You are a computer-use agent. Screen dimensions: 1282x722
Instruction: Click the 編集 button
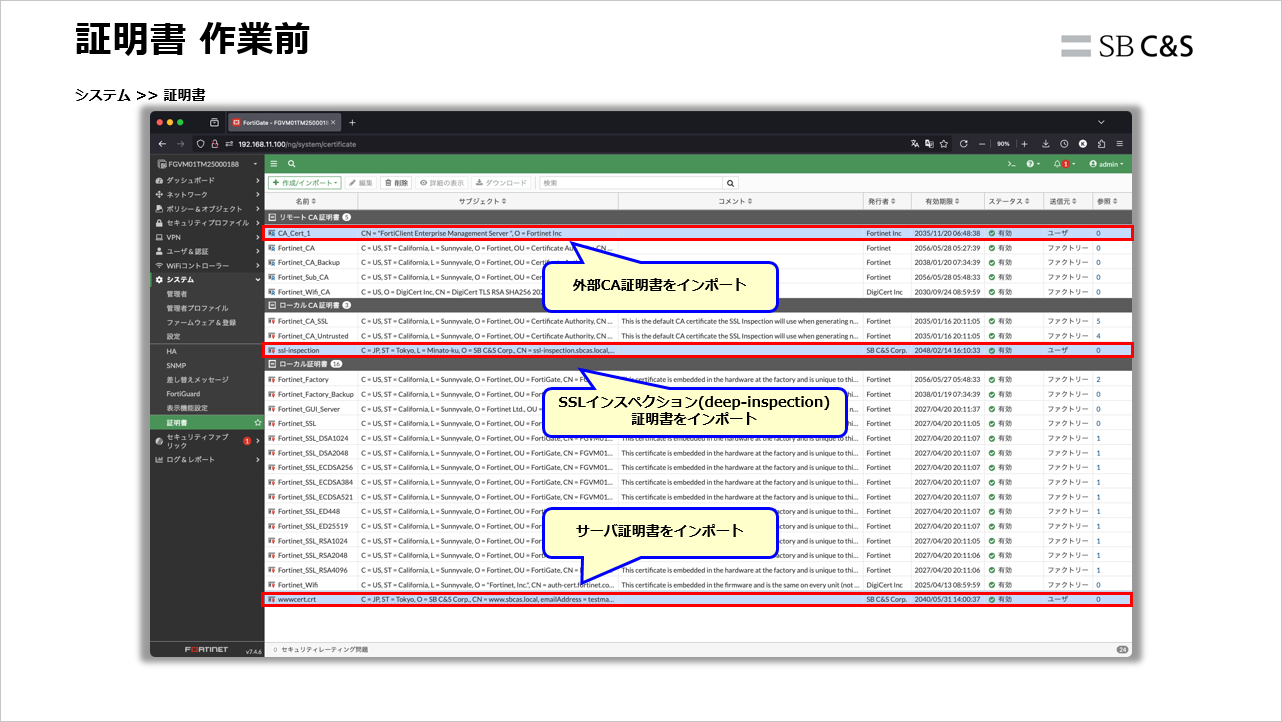pyautogui.click(x=361, y=183)
